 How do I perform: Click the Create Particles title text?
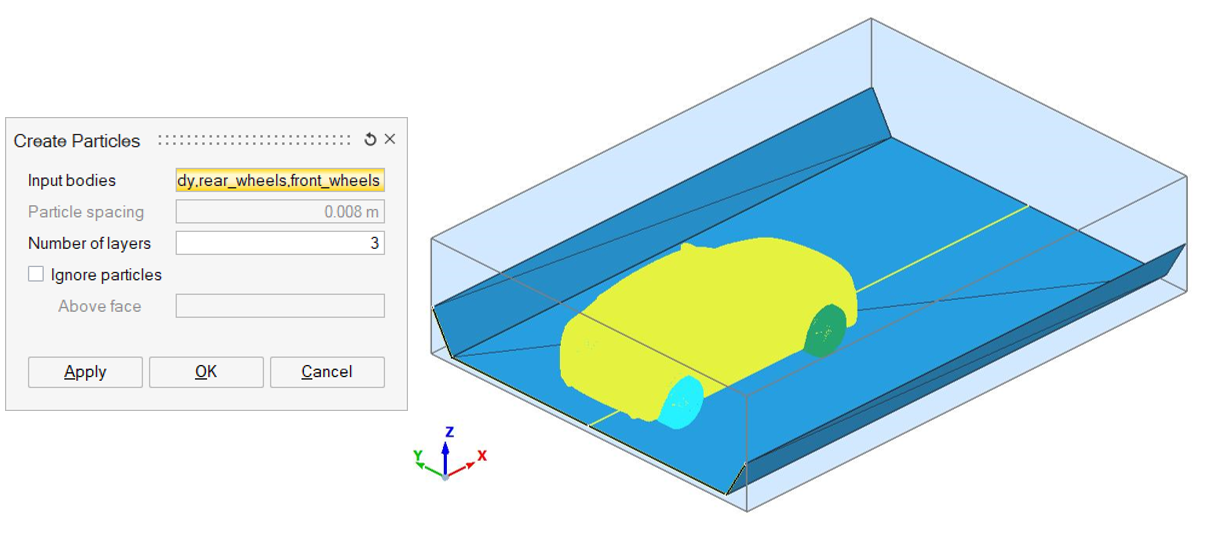77,141
